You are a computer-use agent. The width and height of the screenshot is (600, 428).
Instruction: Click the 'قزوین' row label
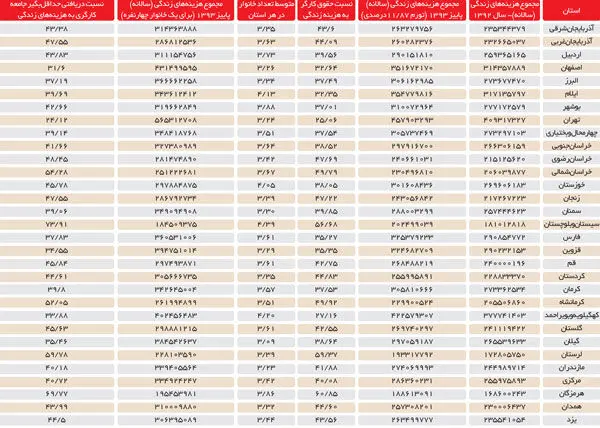click(571, 250)
